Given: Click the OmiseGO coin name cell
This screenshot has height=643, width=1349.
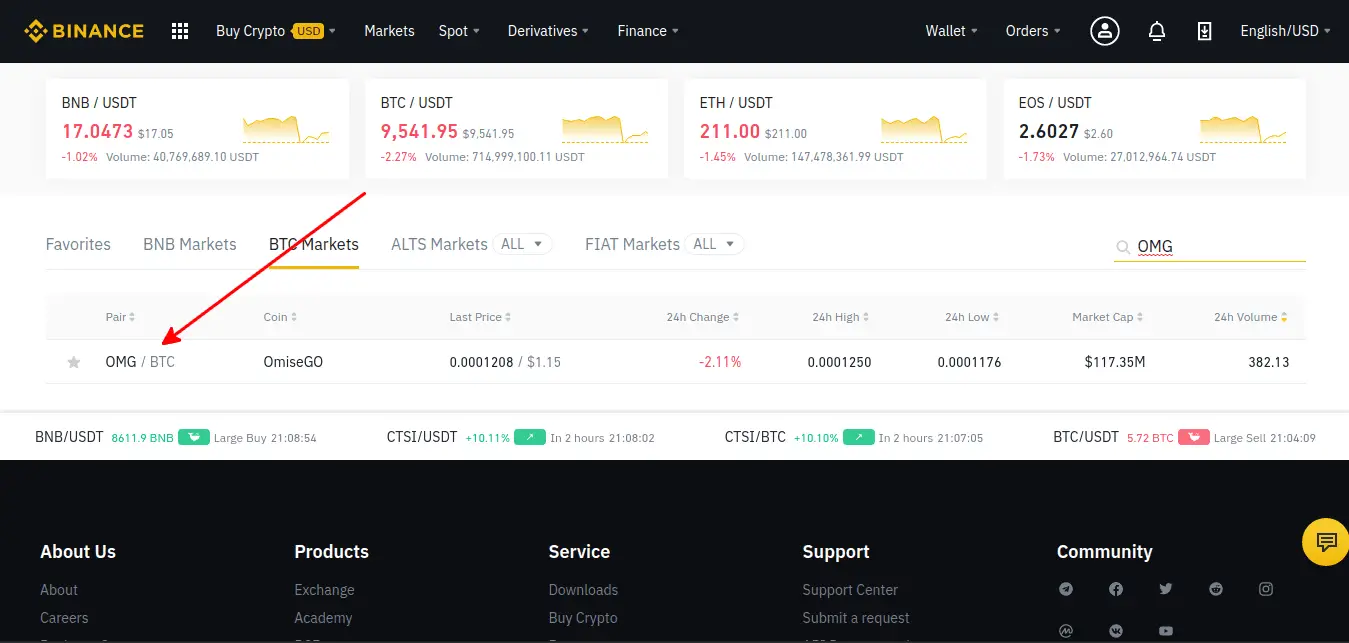Looking at the screenshot, I should 293,362.
